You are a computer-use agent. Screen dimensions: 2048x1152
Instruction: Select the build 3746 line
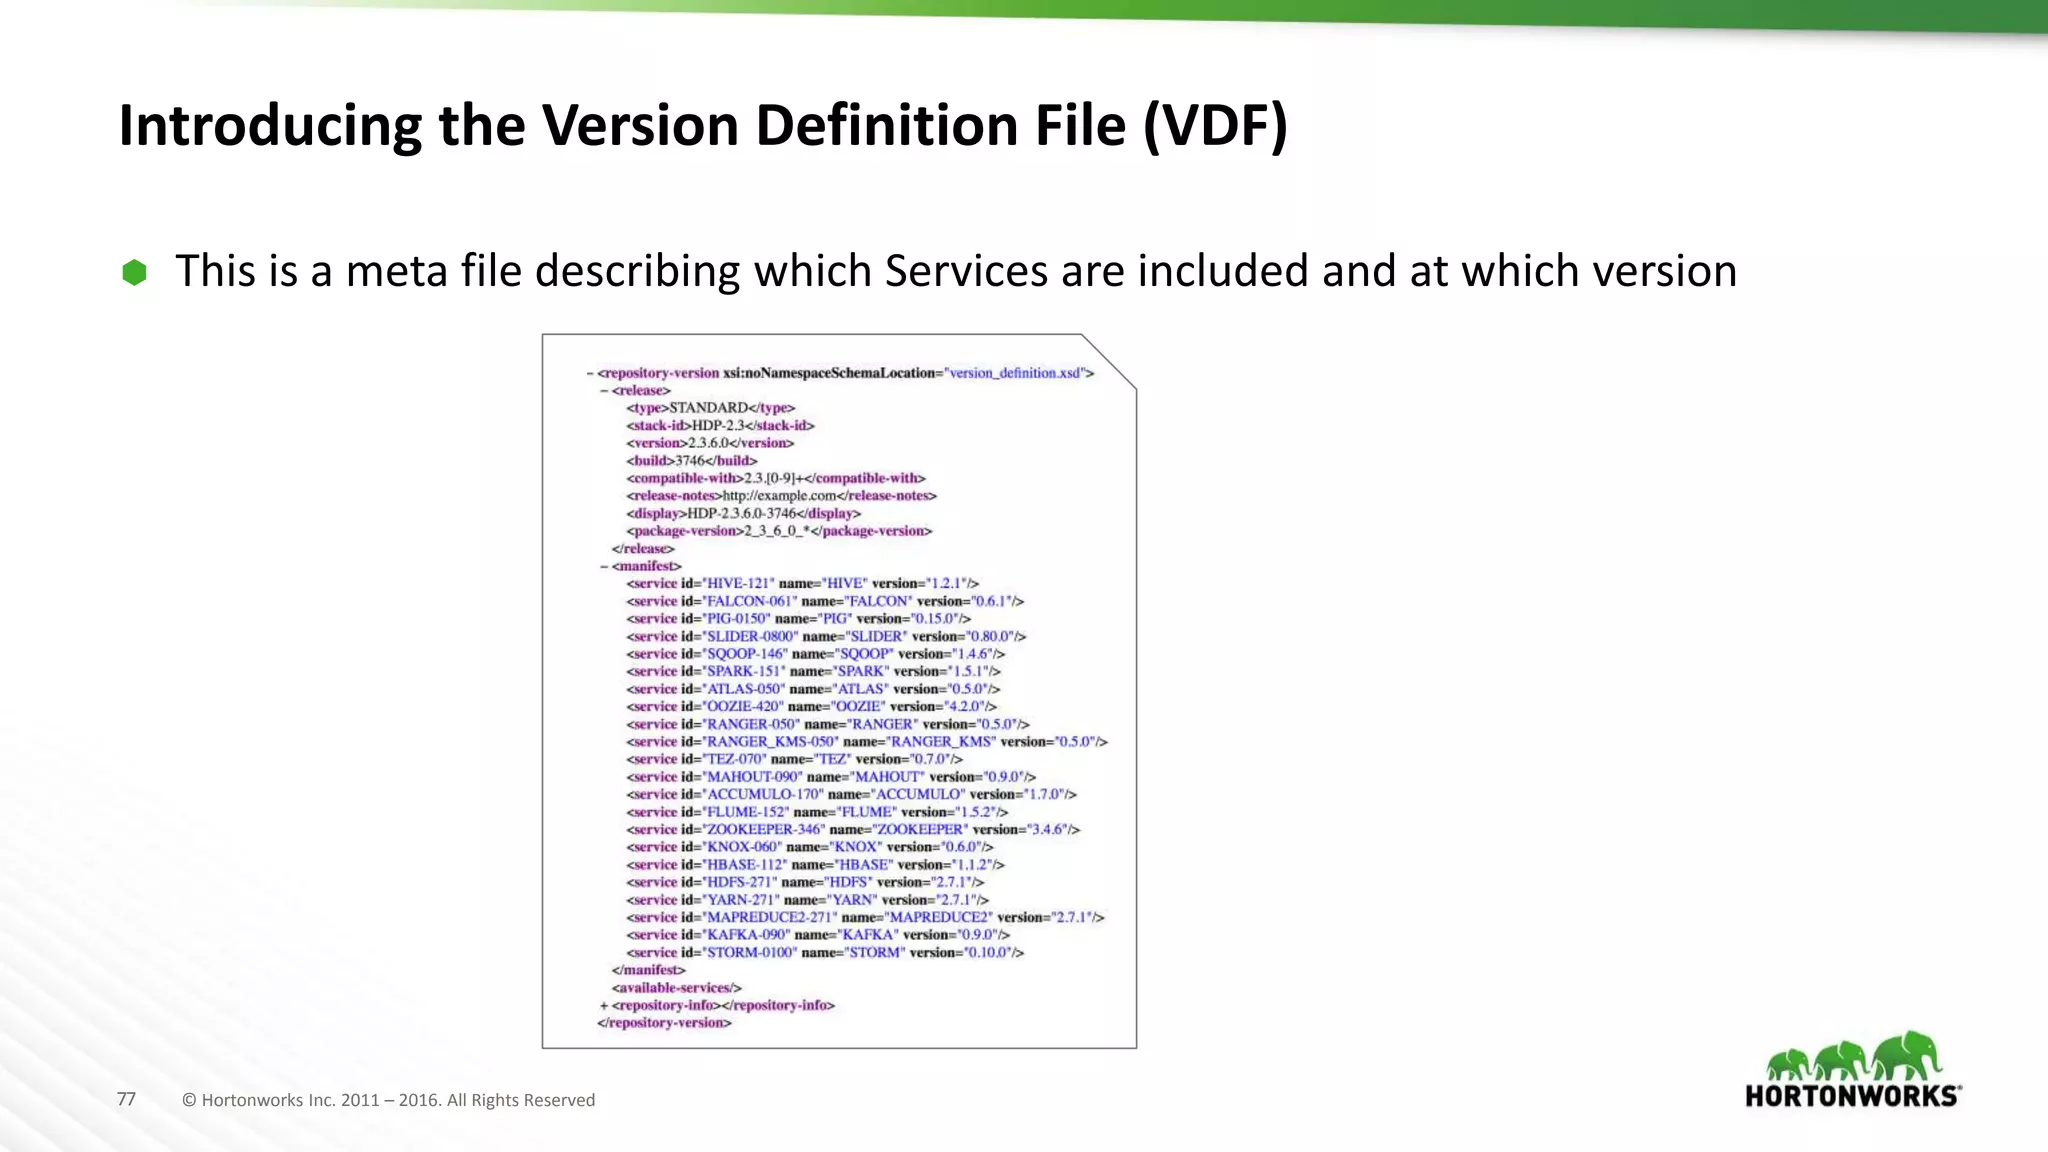coord(692,461)
